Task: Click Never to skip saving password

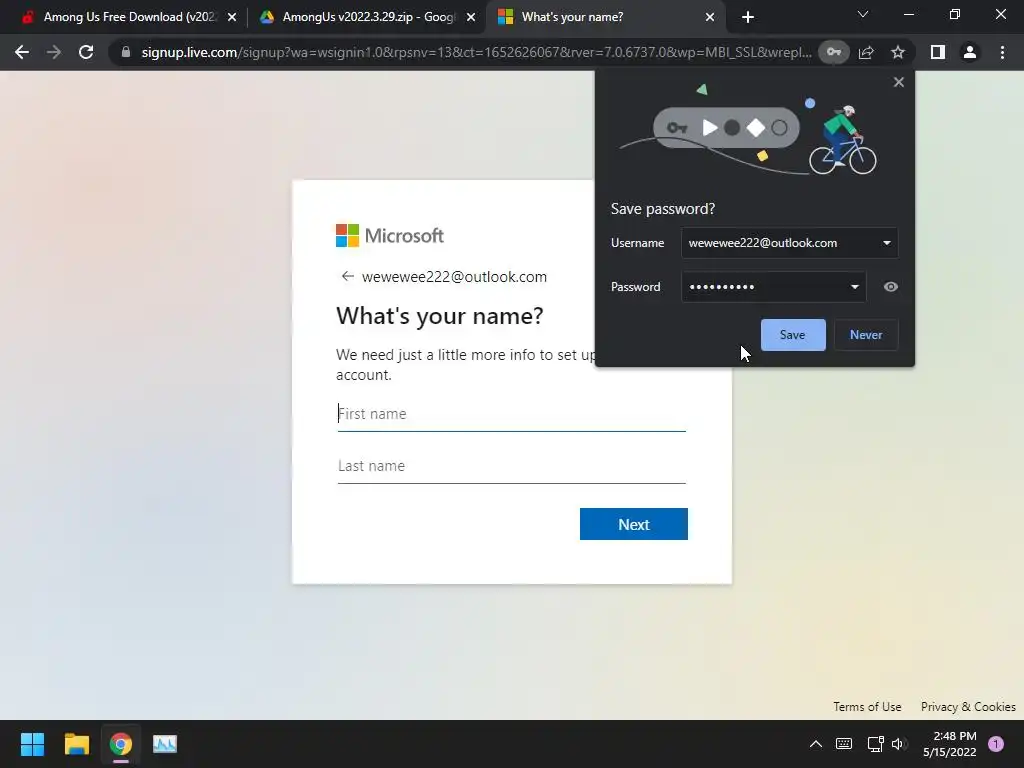Action: point(866,335)
